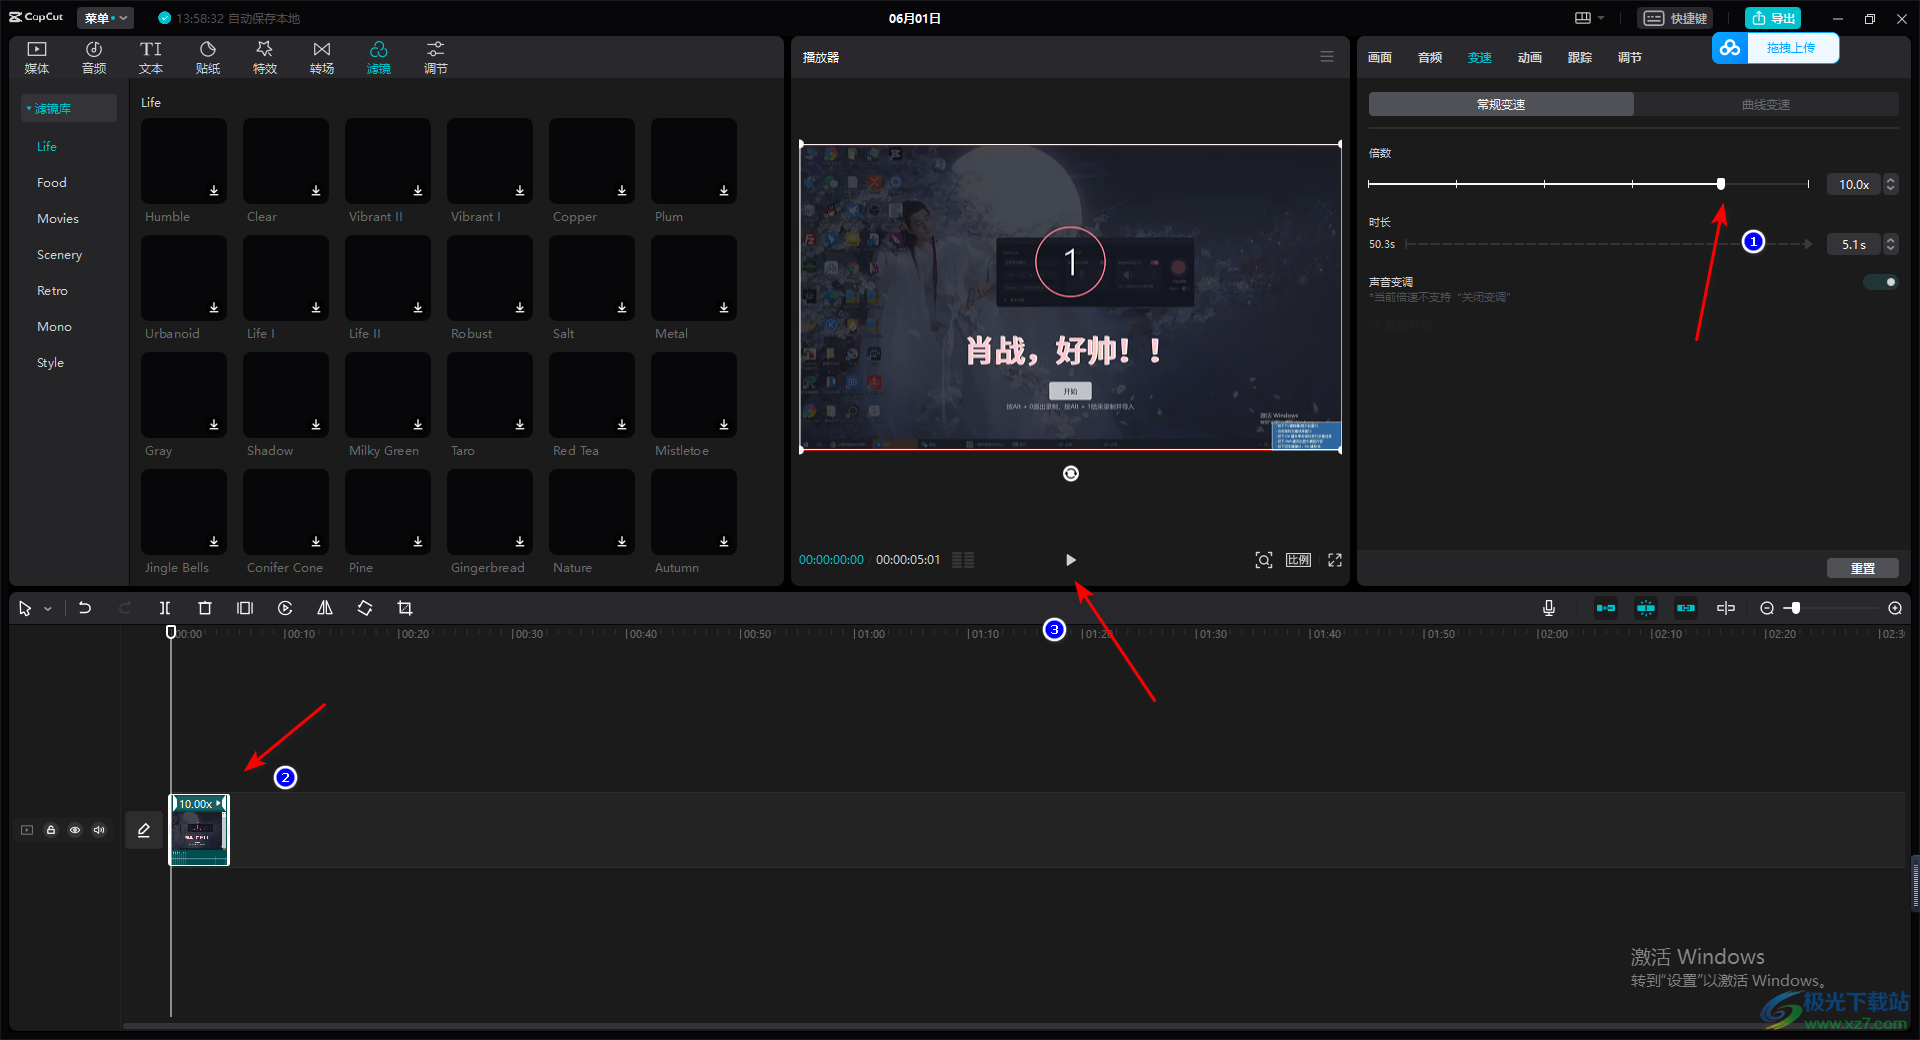
Task: Select the Movies filter category
Action: [58, 219]
